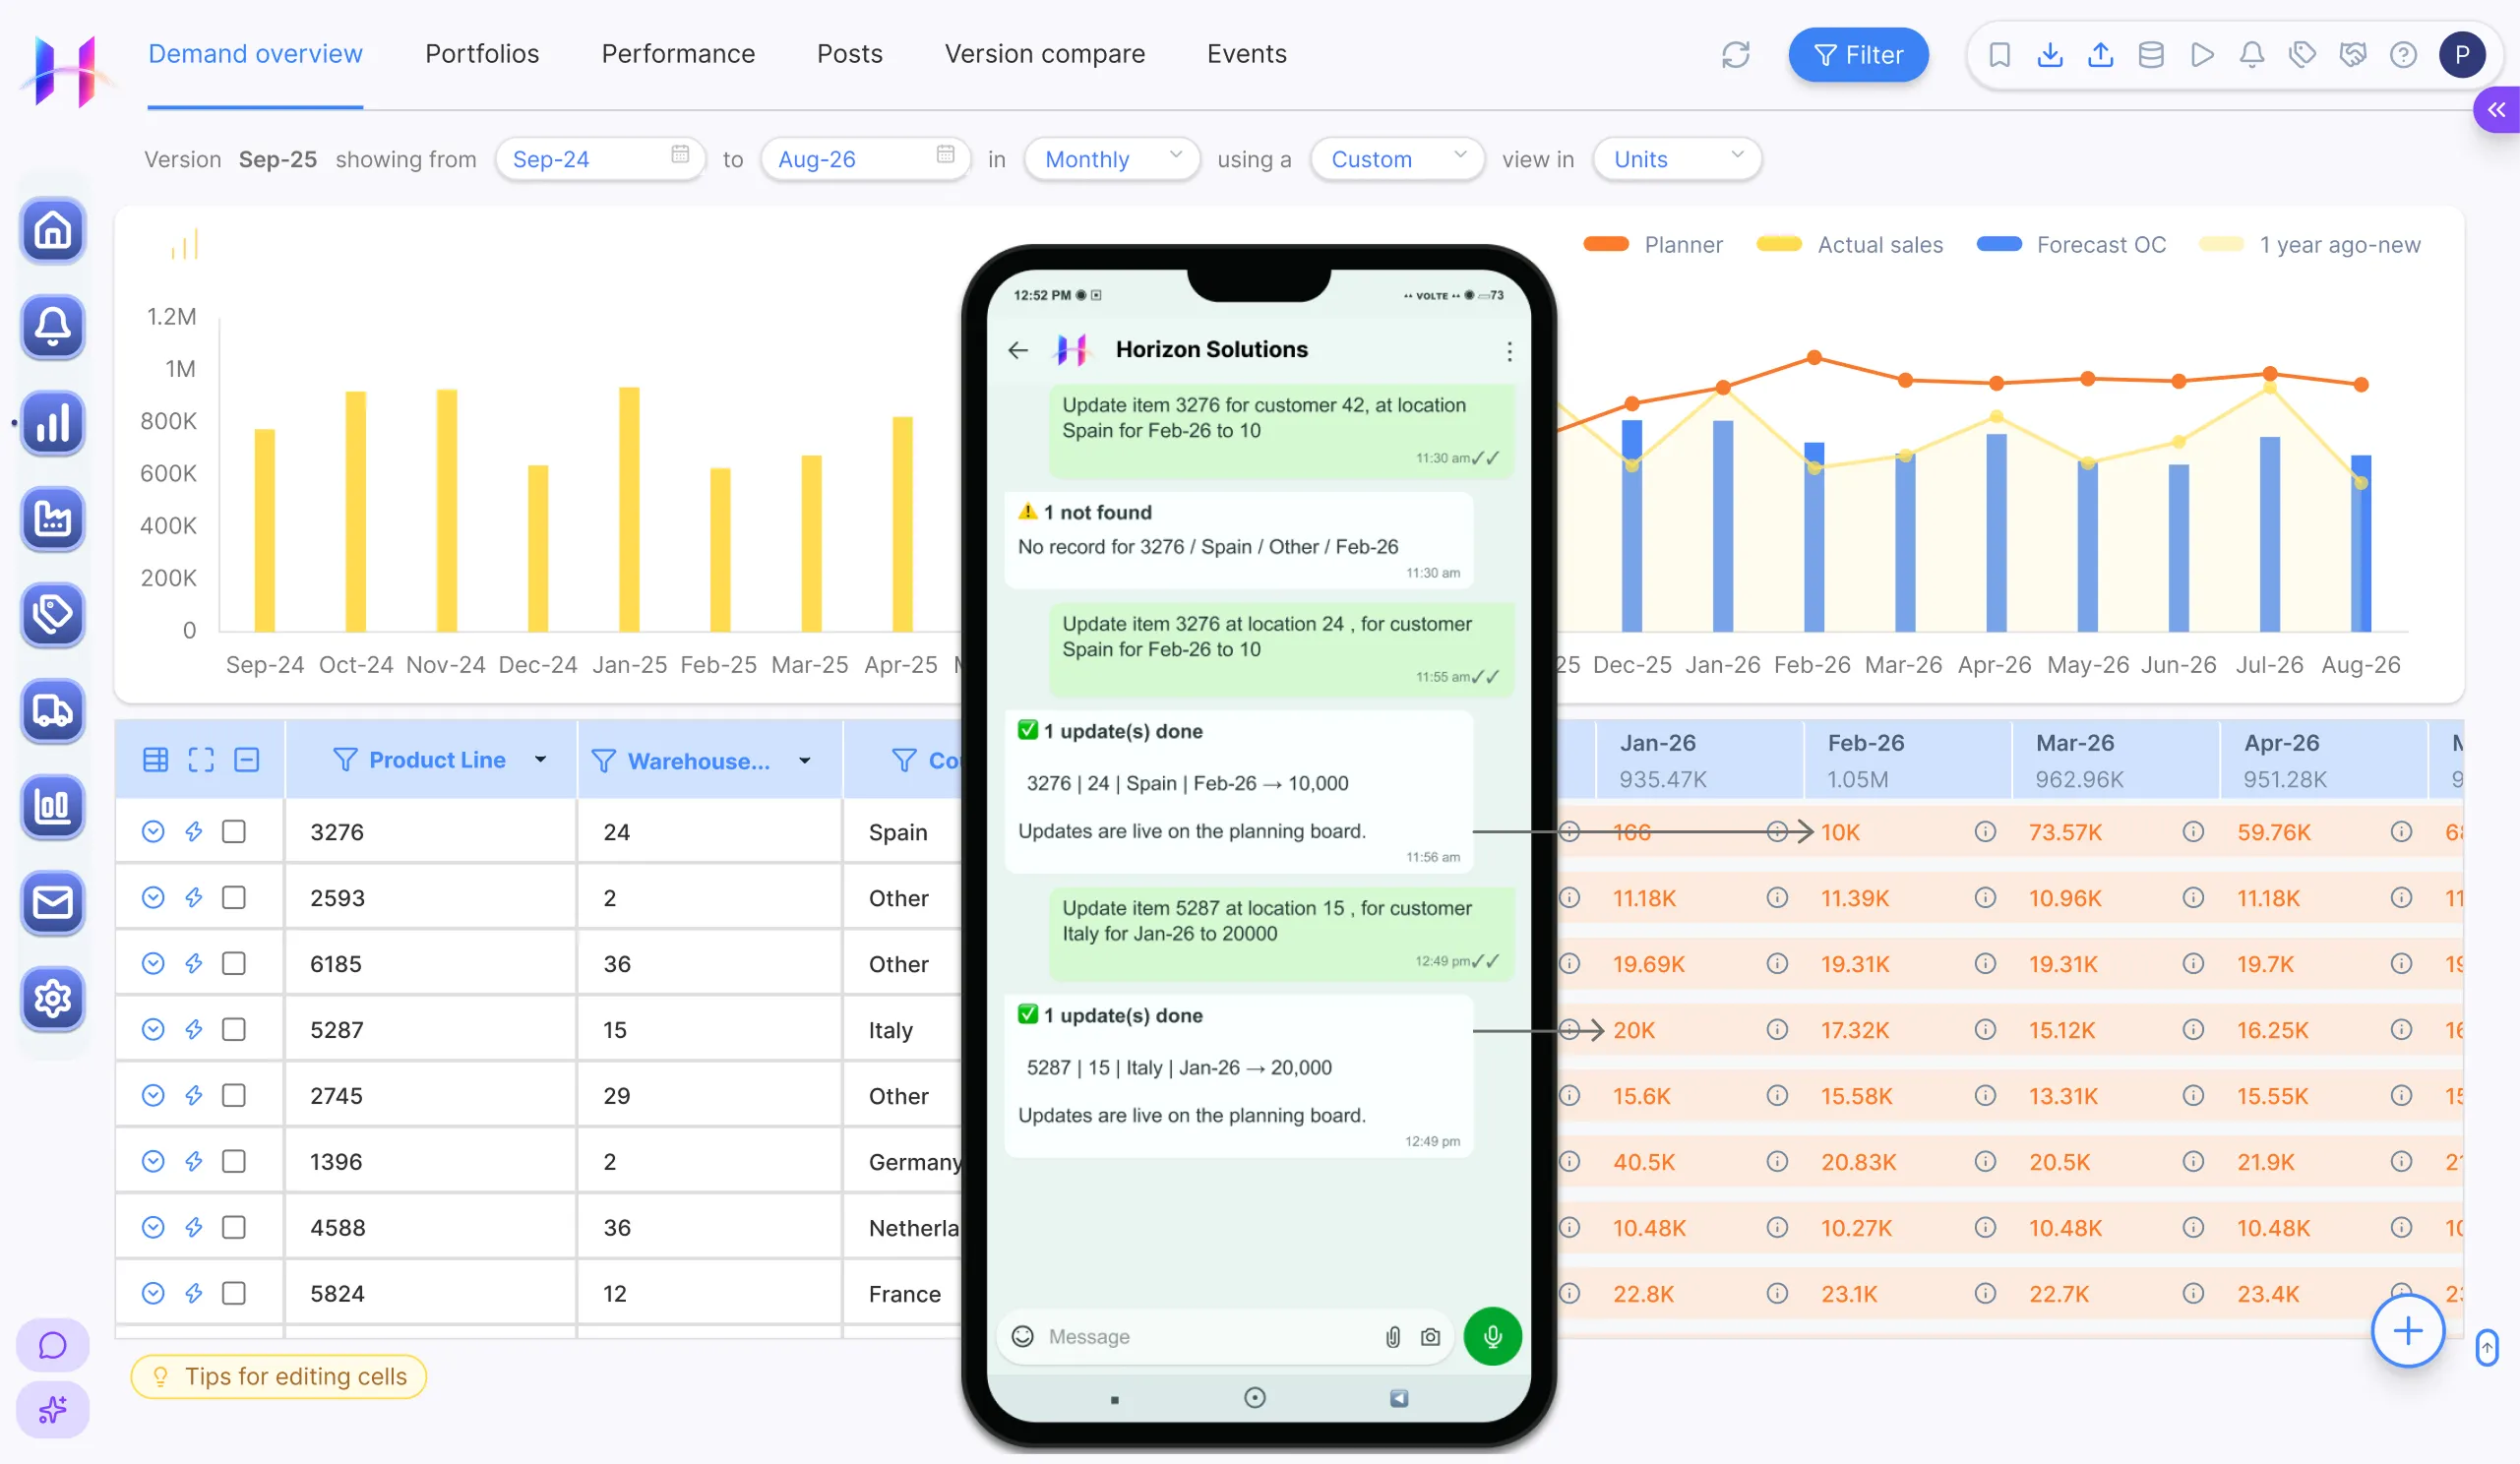Viewport: 2520px width, 1464px height.
Task: Open the AI sparkle assistant icon
Action: tap(53, 1410)
